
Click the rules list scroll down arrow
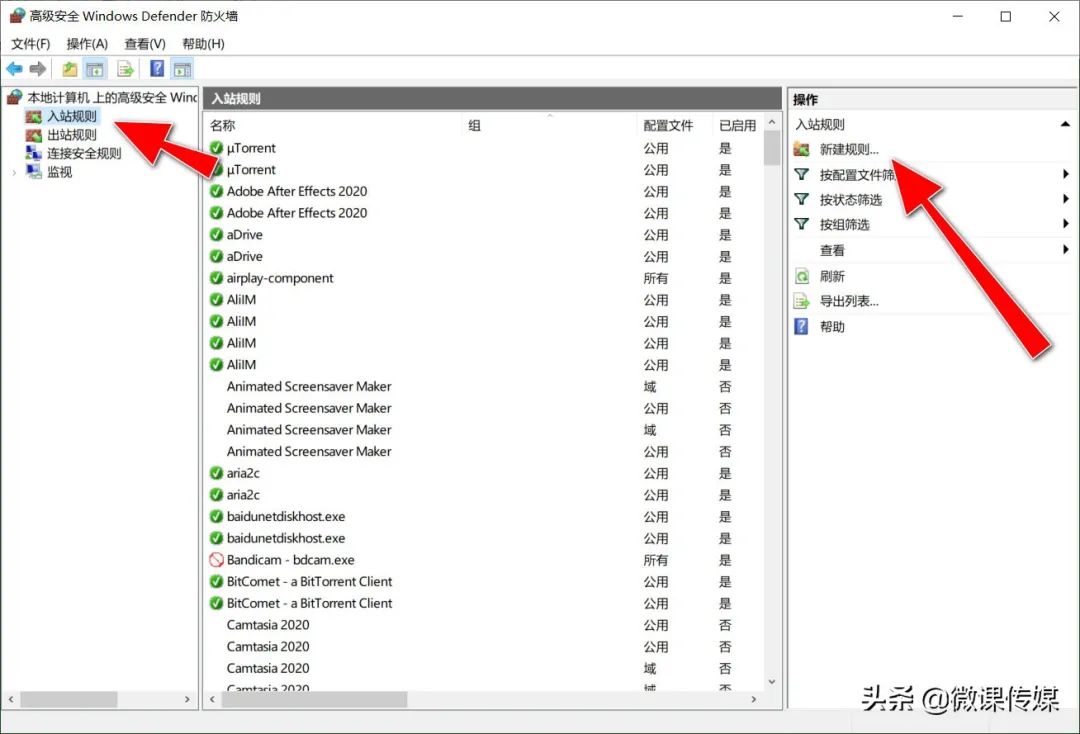tap(771, 682)
